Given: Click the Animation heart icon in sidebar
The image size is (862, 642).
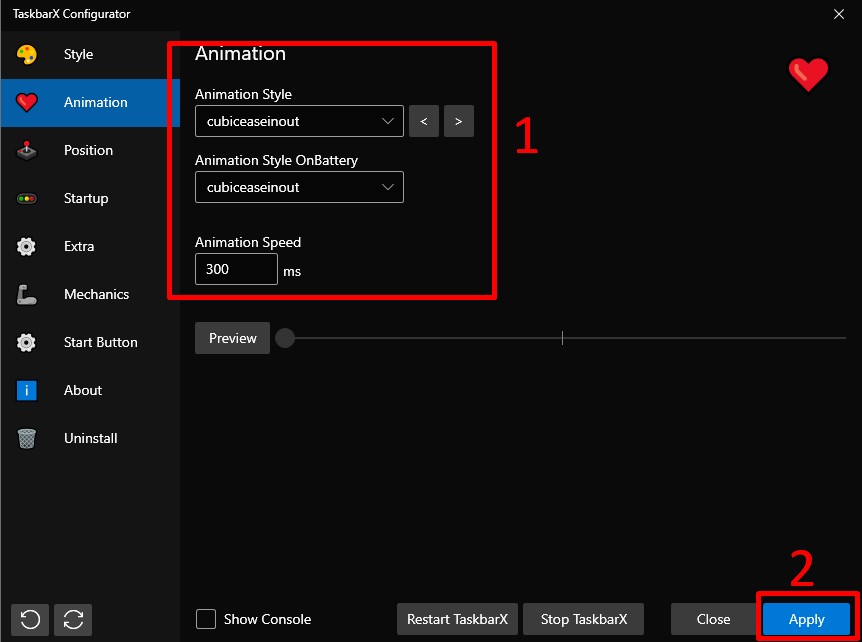Looking at the screenshot, I should pyautogui.click(x=27, y=102).
